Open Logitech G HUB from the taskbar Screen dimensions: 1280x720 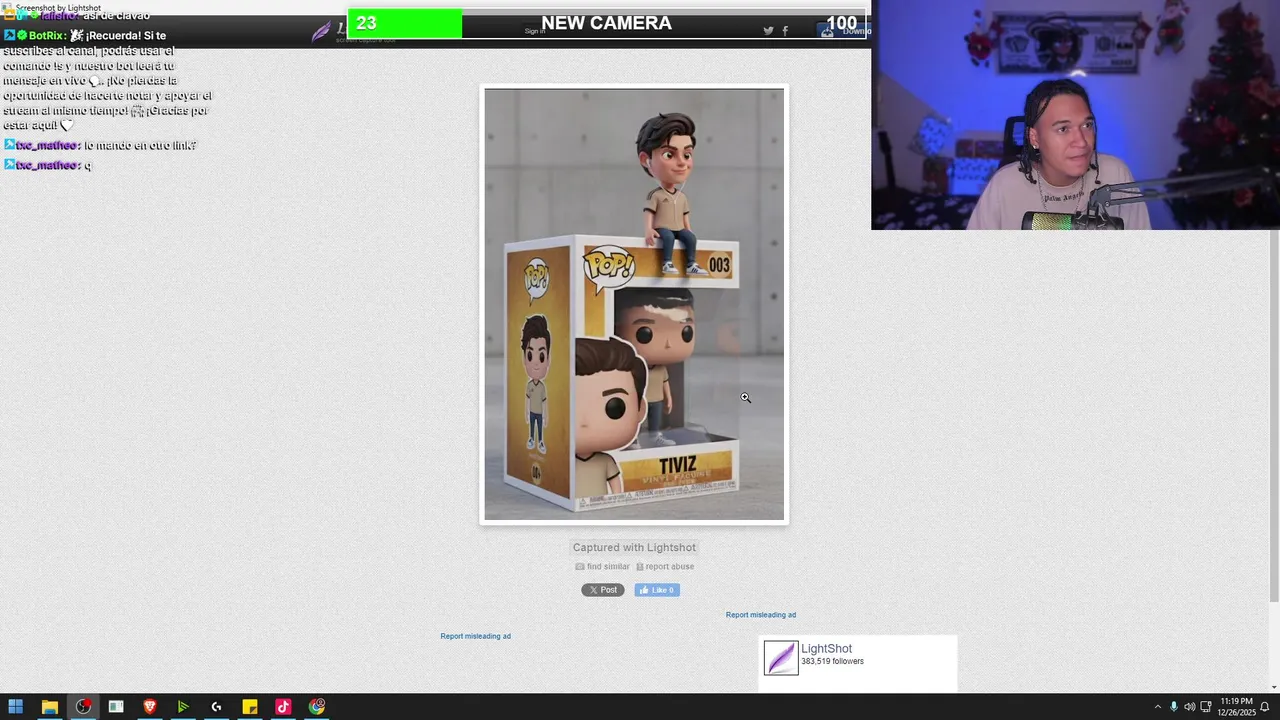216,707
